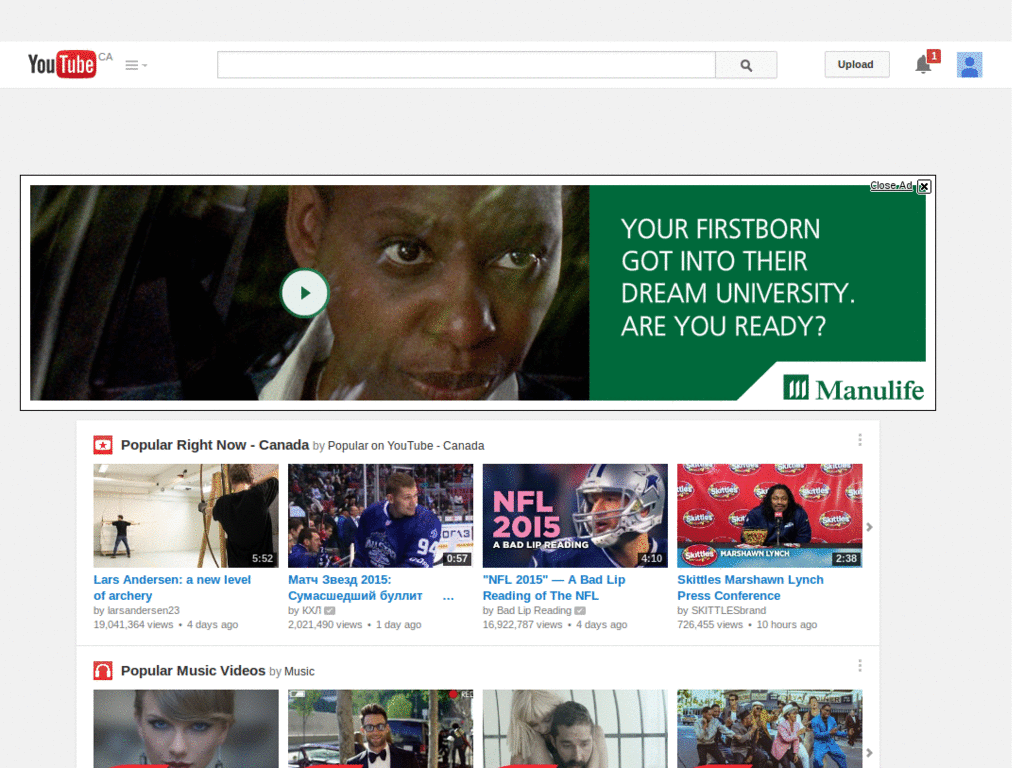Click the Manulife logo in ad
The image size is (1024, 768).
point(854,389)
